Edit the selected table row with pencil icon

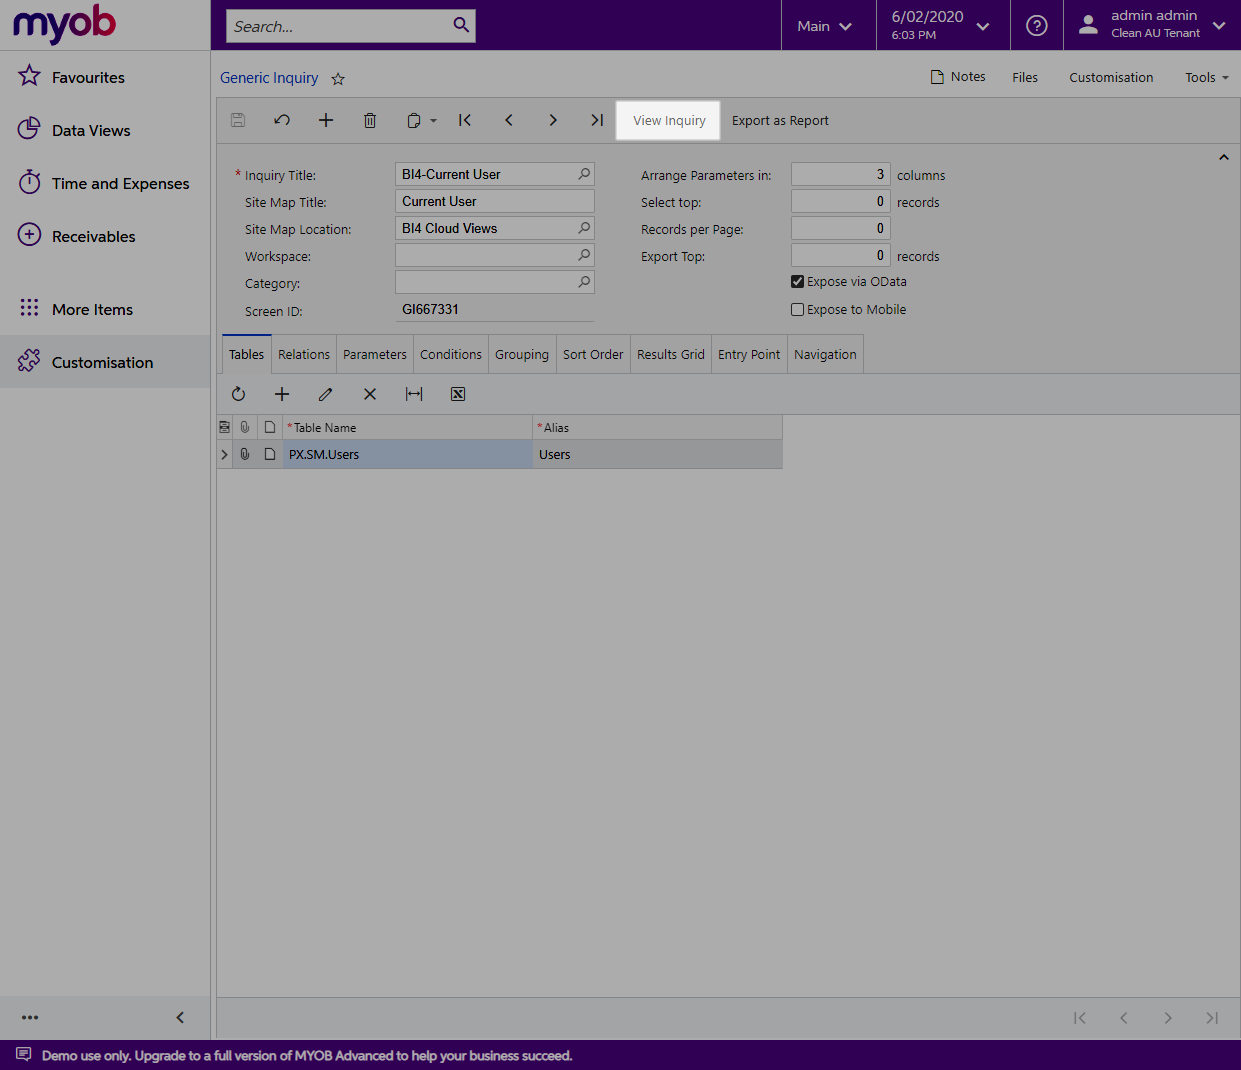326,394
